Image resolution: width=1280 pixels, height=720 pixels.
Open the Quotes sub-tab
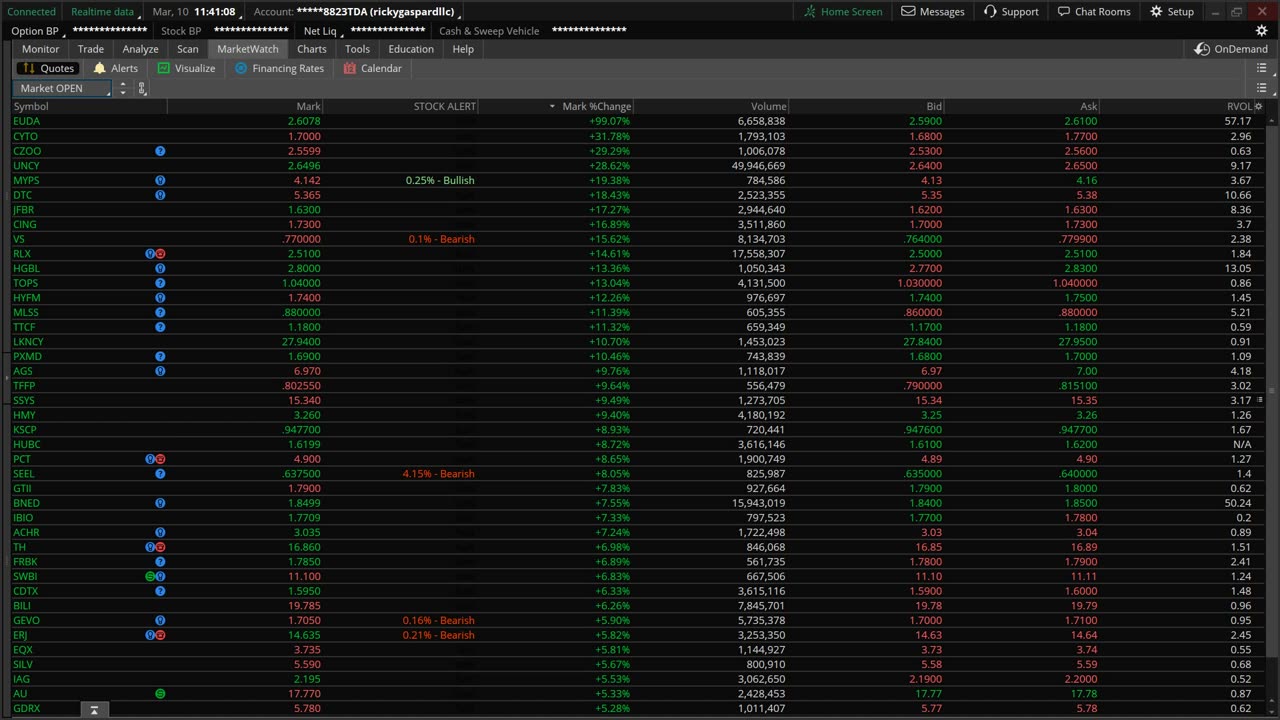[47, 68]
